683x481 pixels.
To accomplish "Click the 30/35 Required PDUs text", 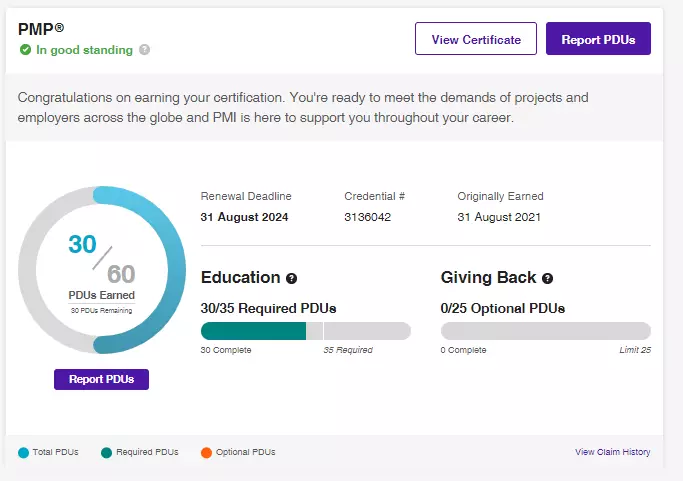I will point(268,308).
